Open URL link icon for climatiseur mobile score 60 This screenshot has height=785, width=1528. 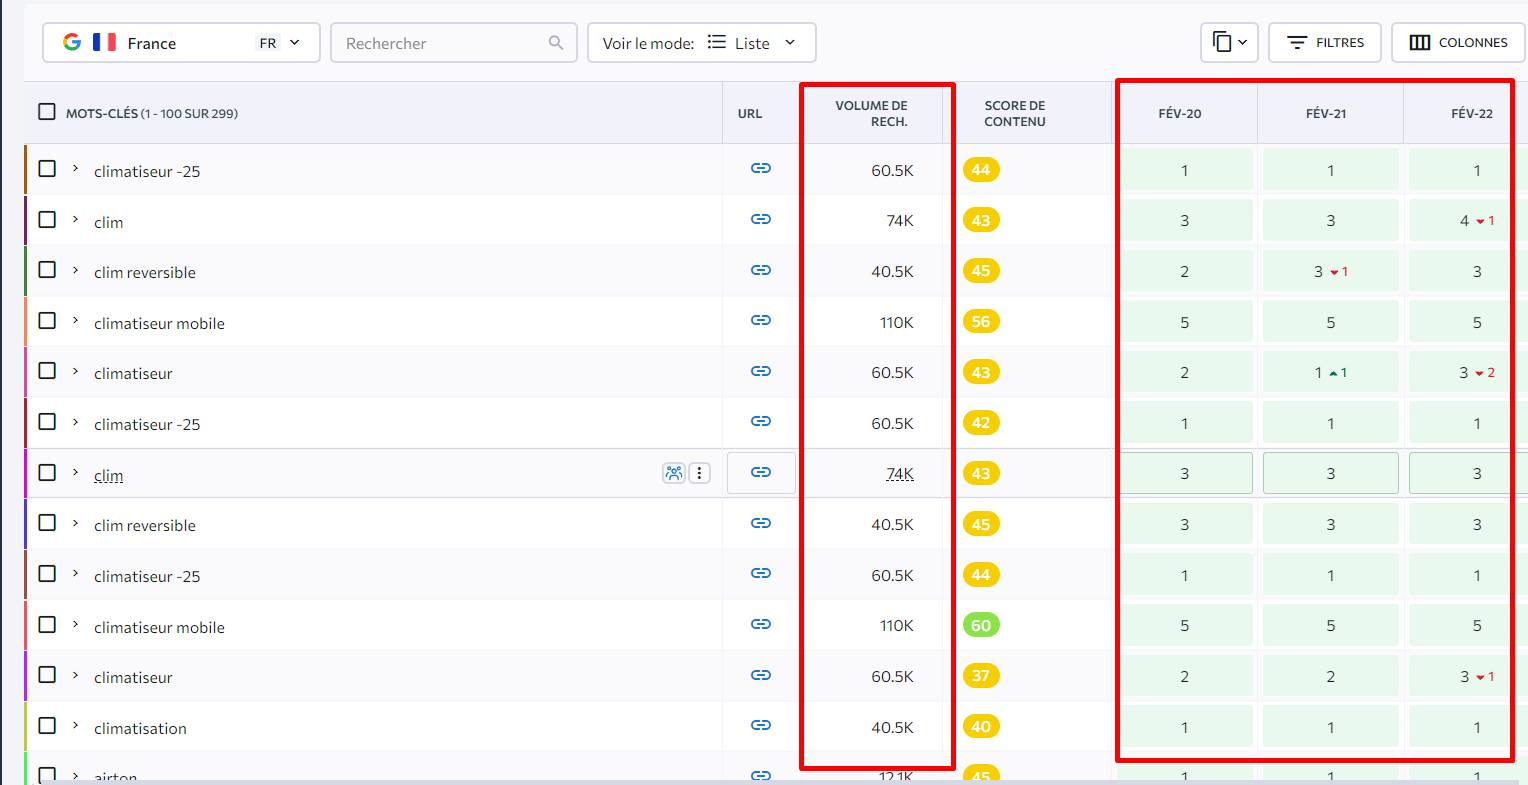pos(761,624)
